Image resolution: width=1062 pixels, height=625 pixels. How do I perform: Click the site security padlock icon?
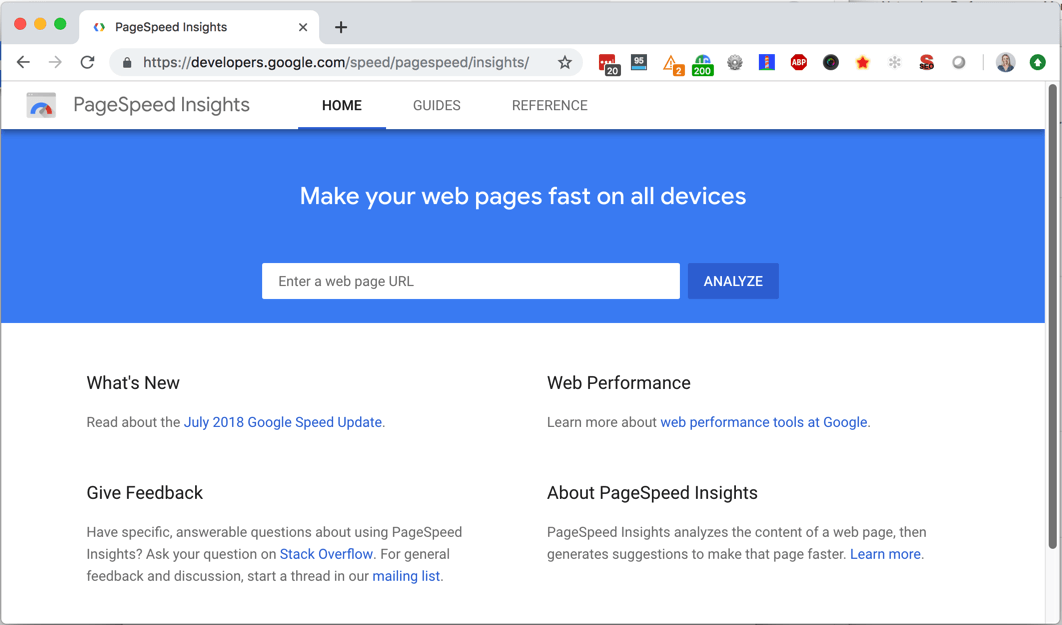pos(126,62)
